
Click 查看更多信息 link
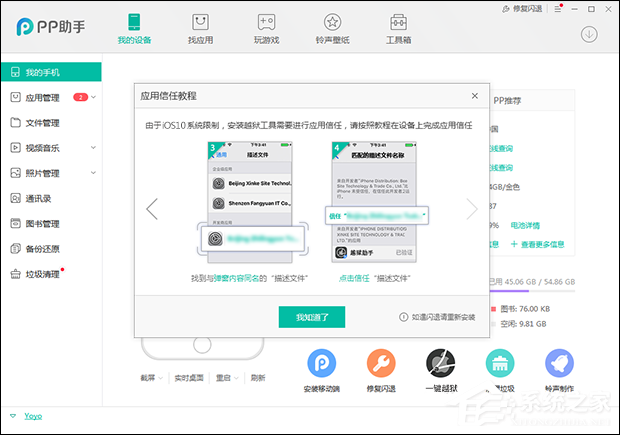coord(537,244)
